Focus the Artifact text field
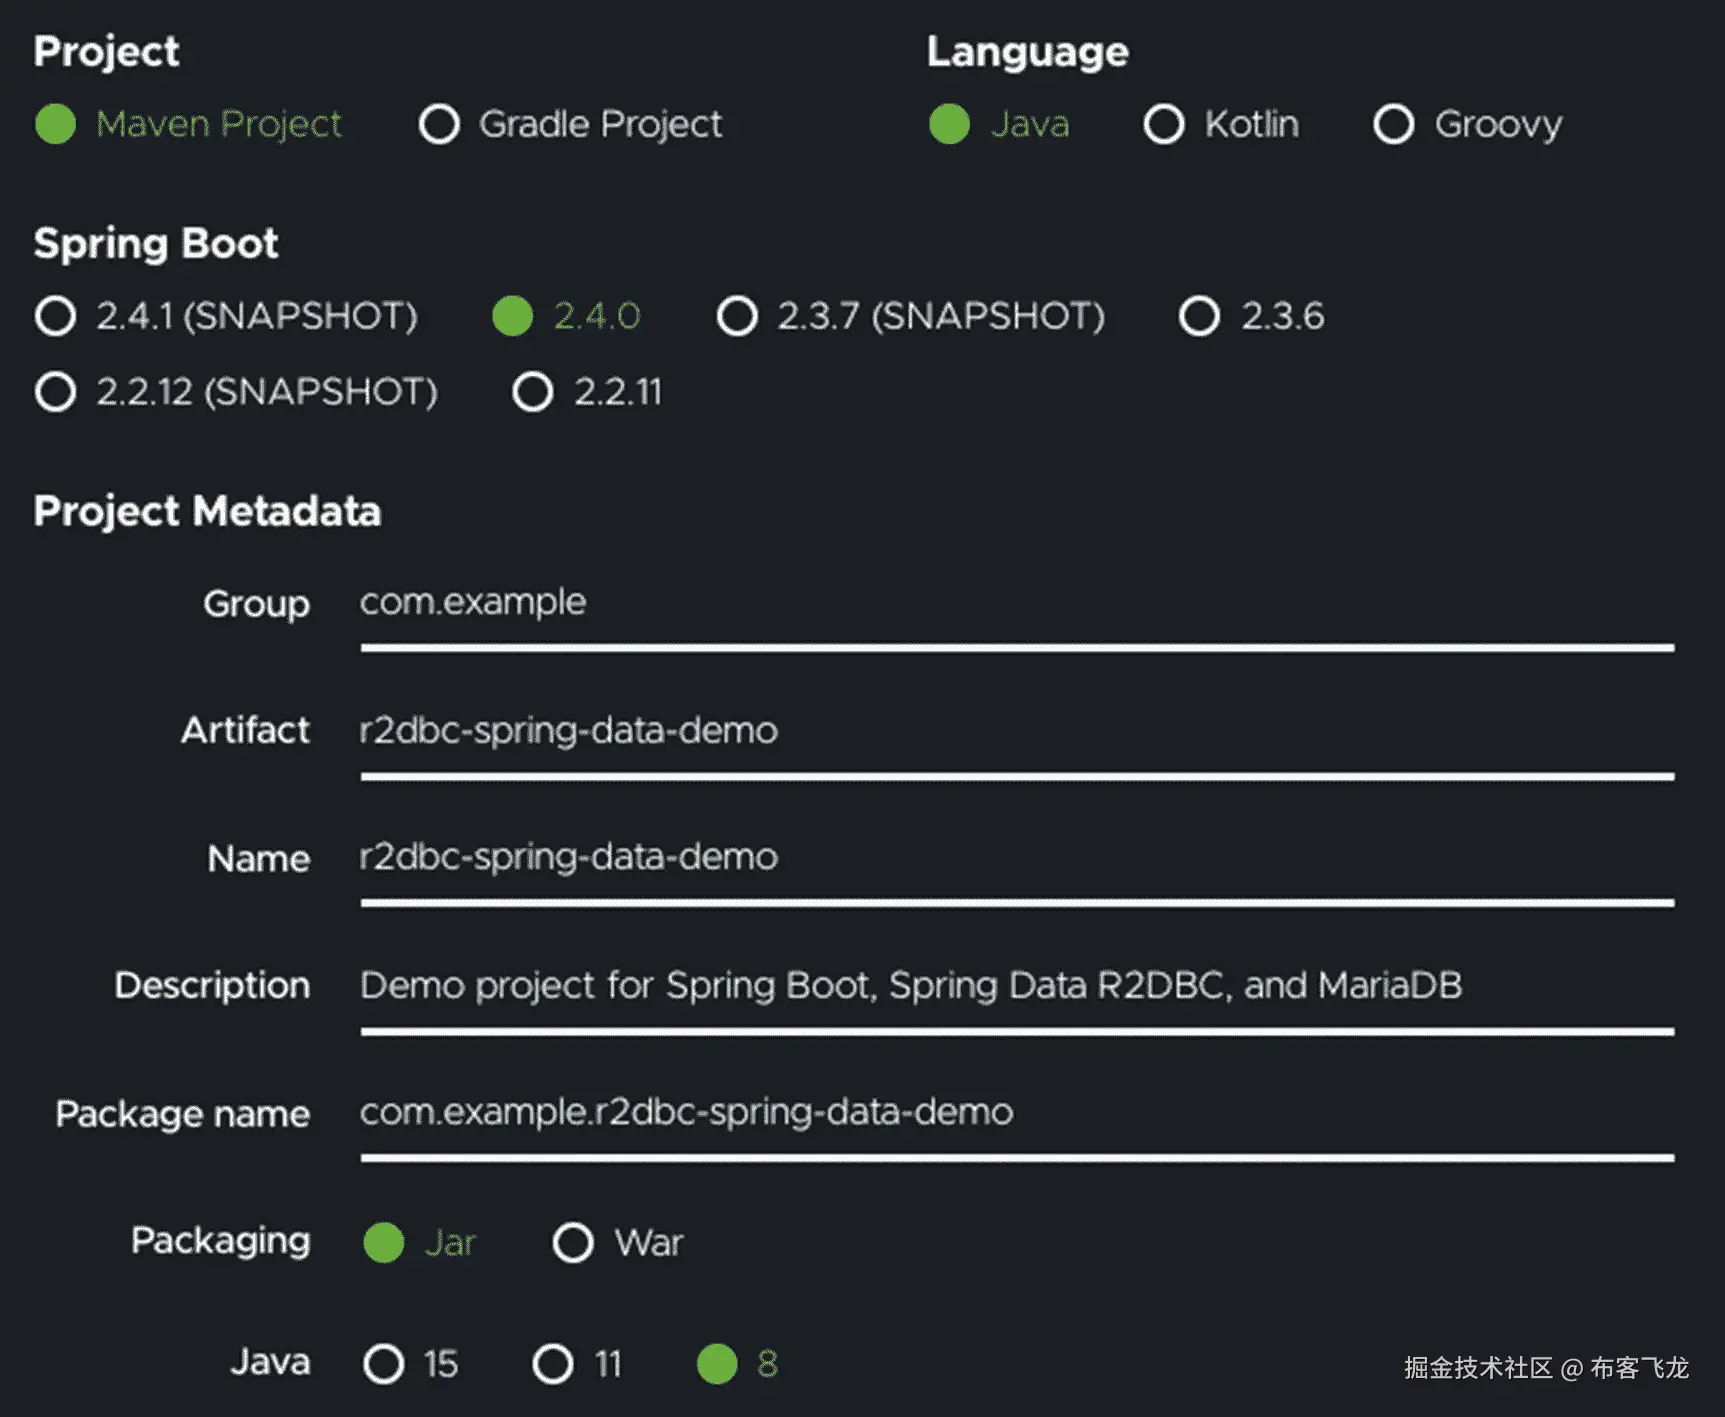 (1015, 731)
